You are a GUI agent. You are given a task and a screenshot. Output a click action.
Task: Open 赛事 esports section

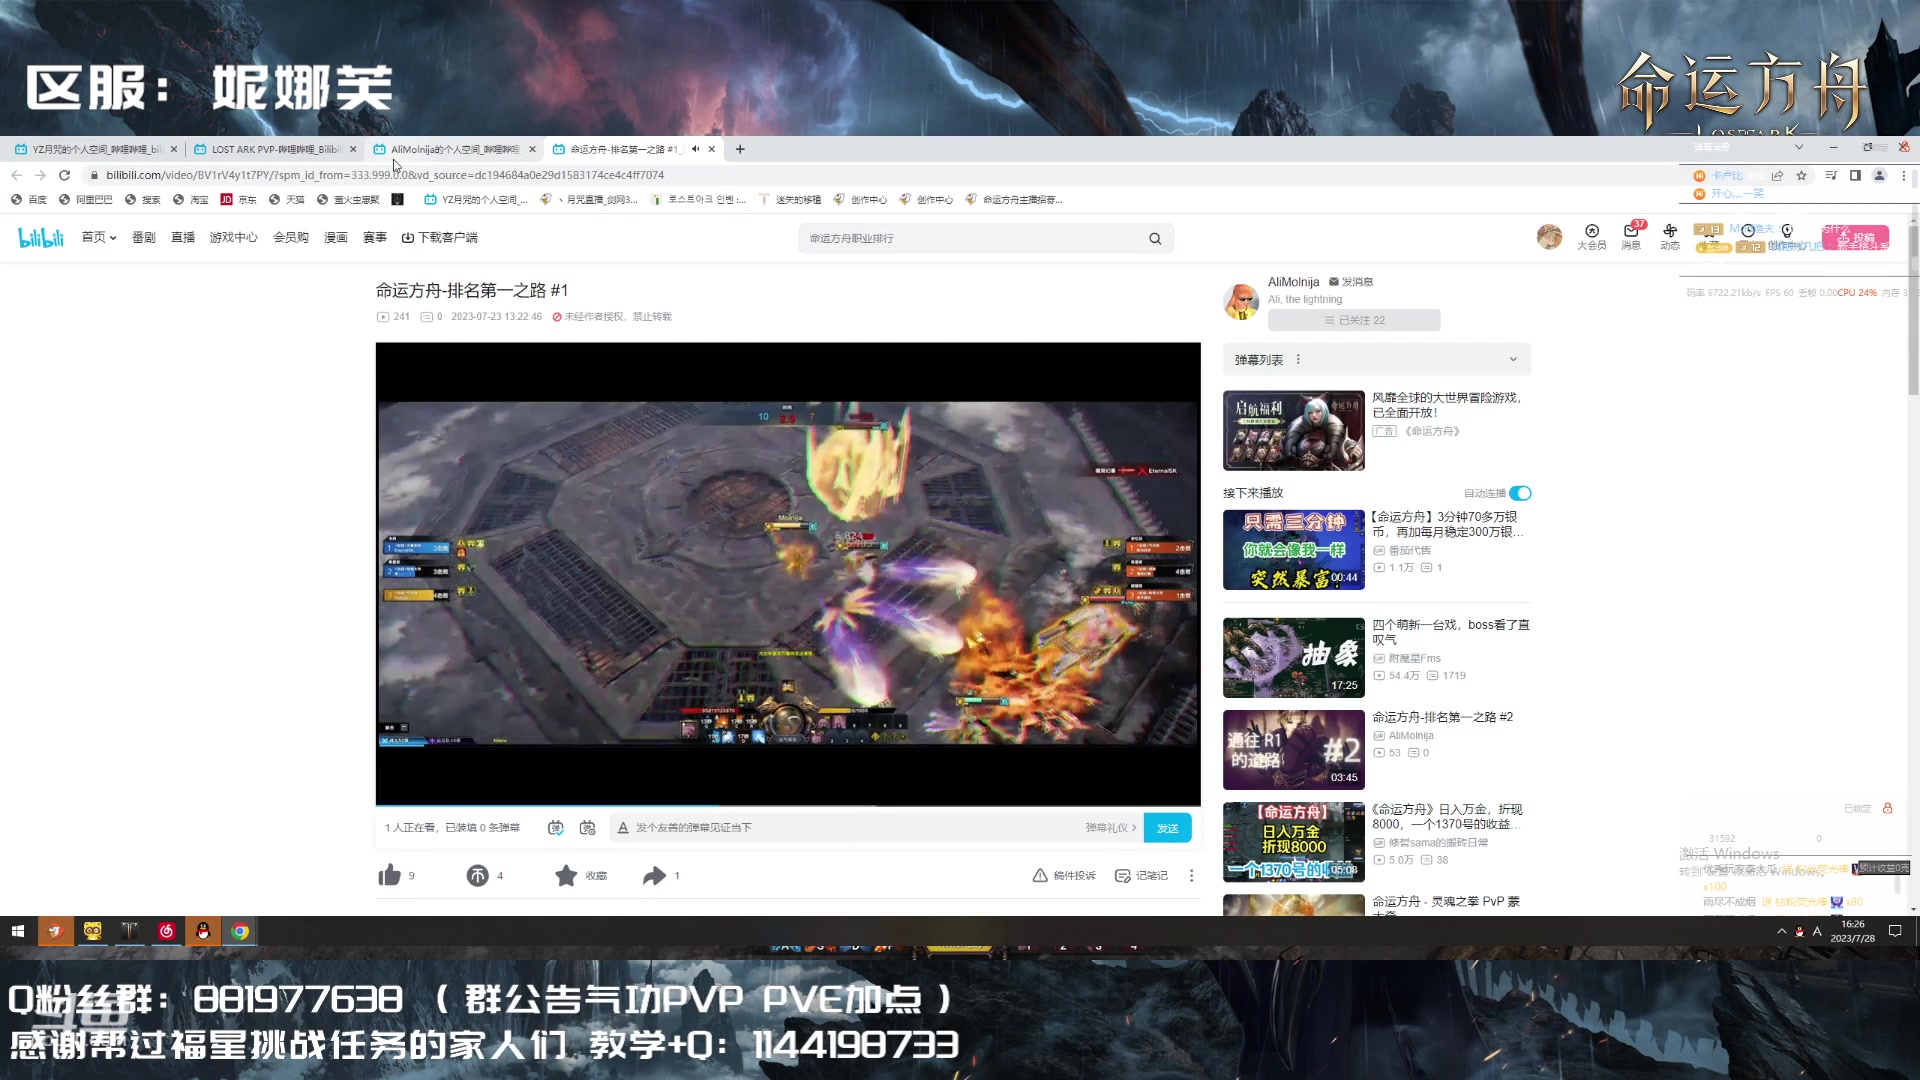point(375,237)
